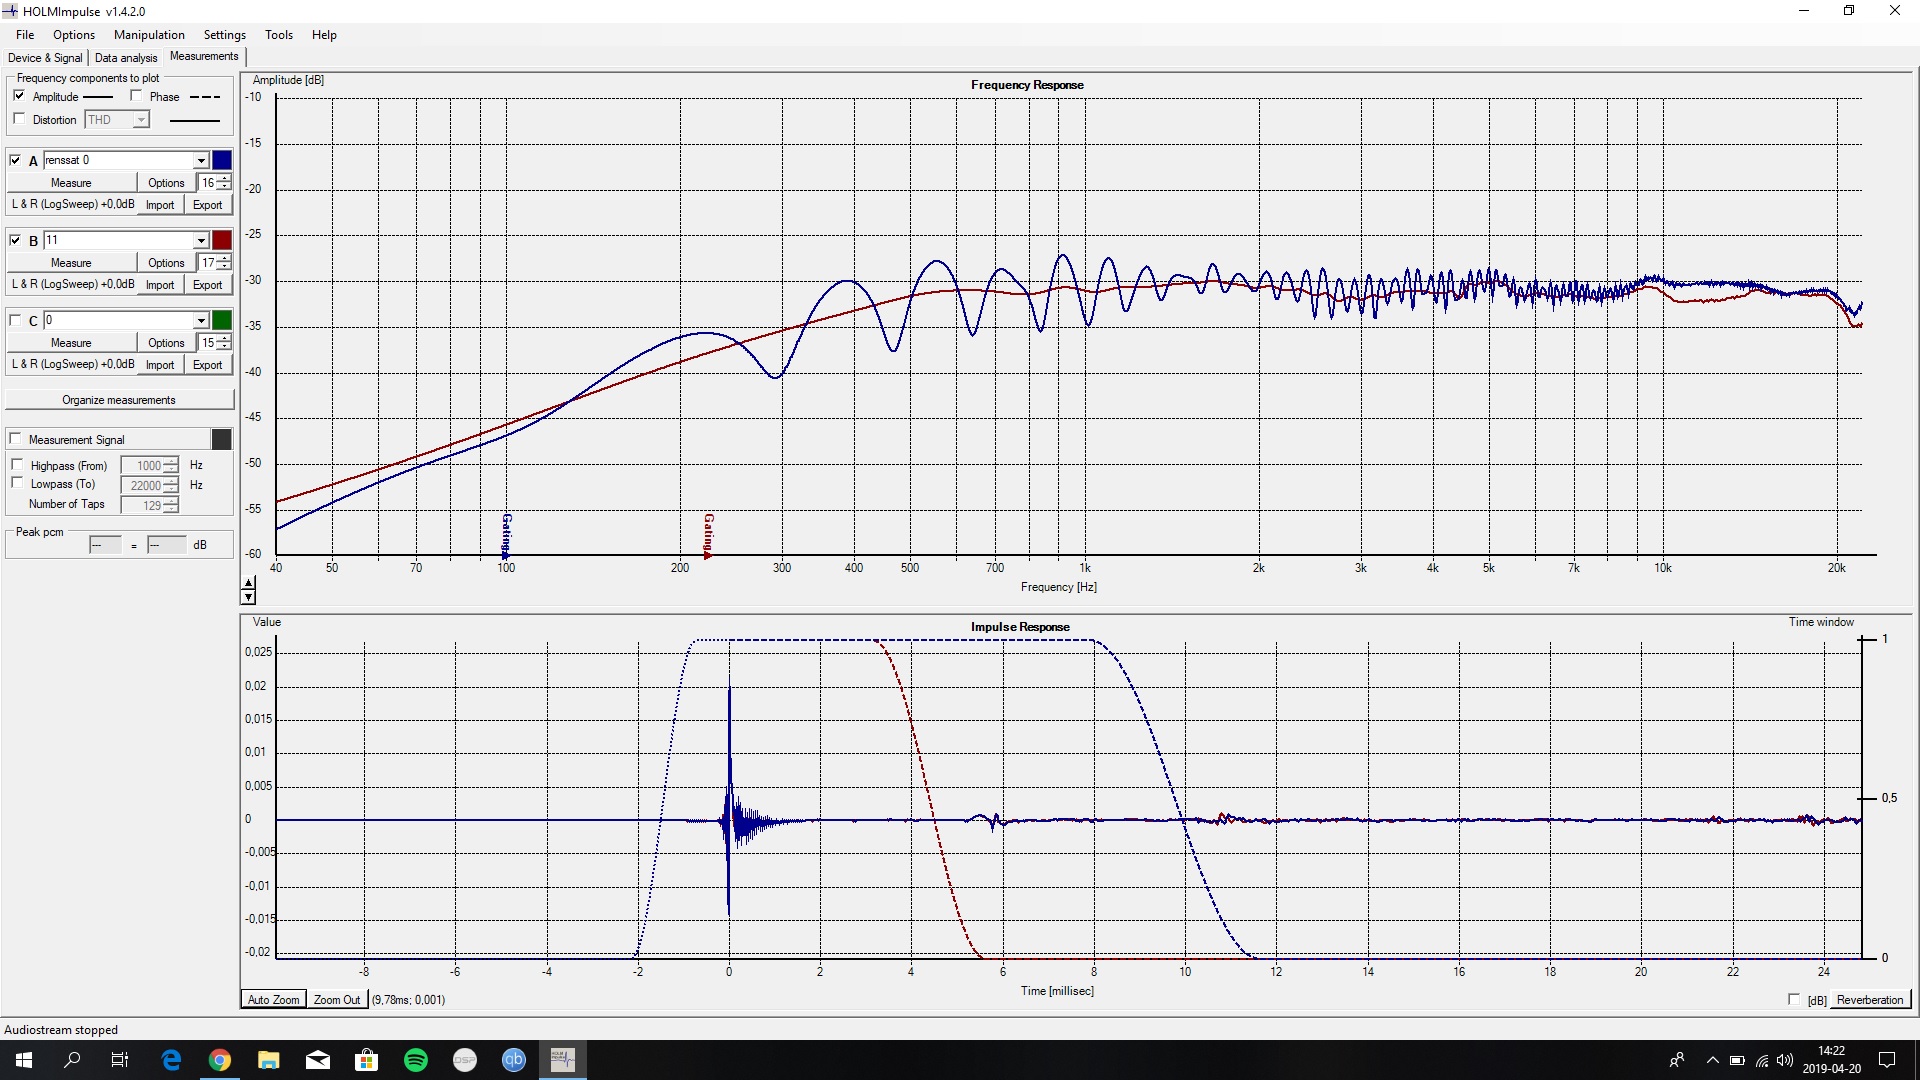Enable Distortion checkbox
Screen dimensions: 1920x1080
(x=19, y=119)
